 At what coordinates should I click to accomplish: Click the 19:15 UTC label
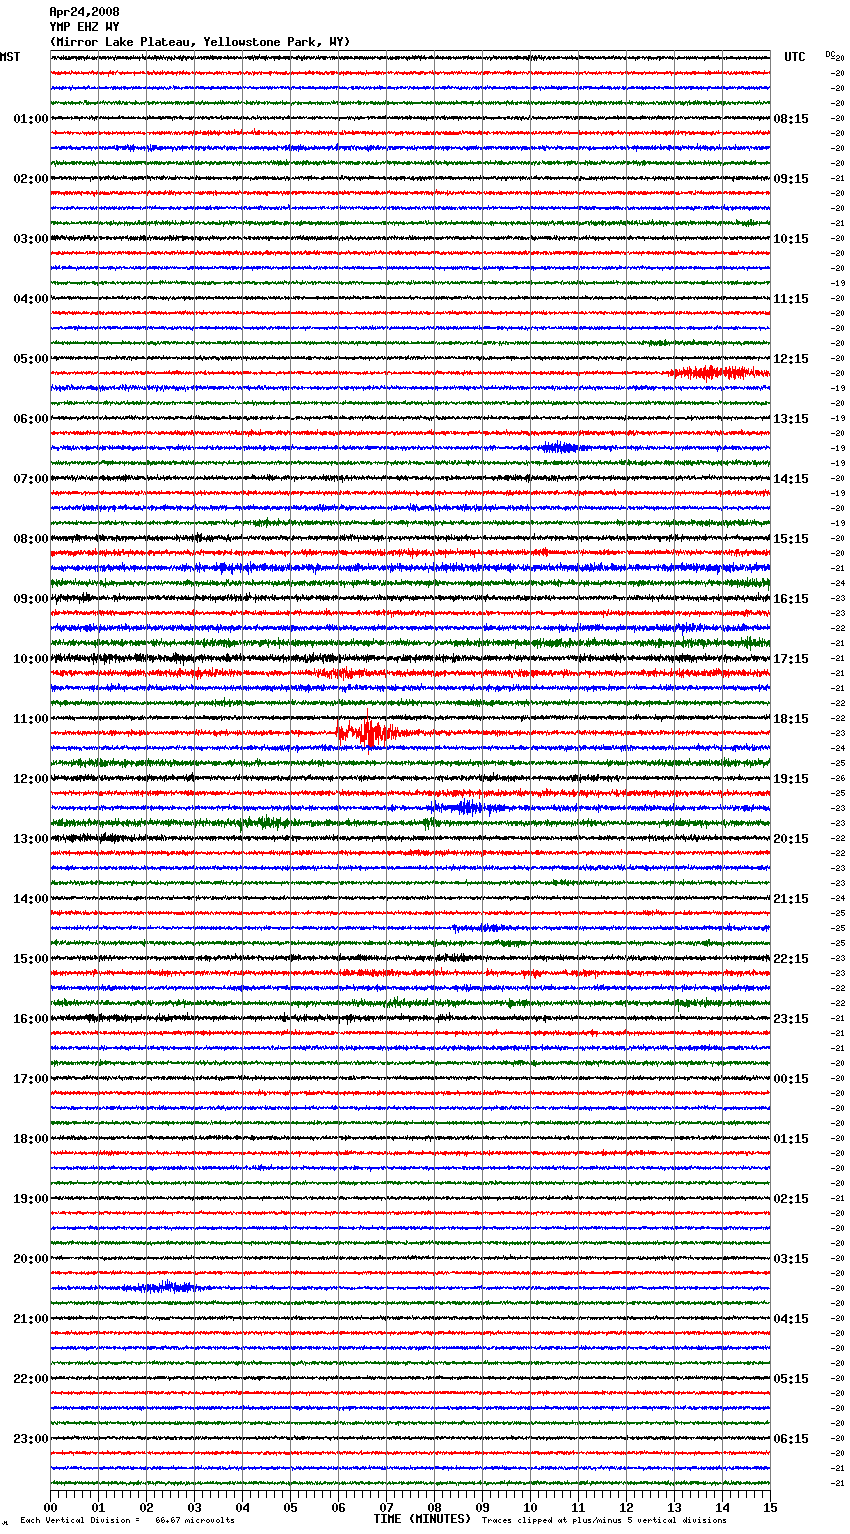pos(791,779)
